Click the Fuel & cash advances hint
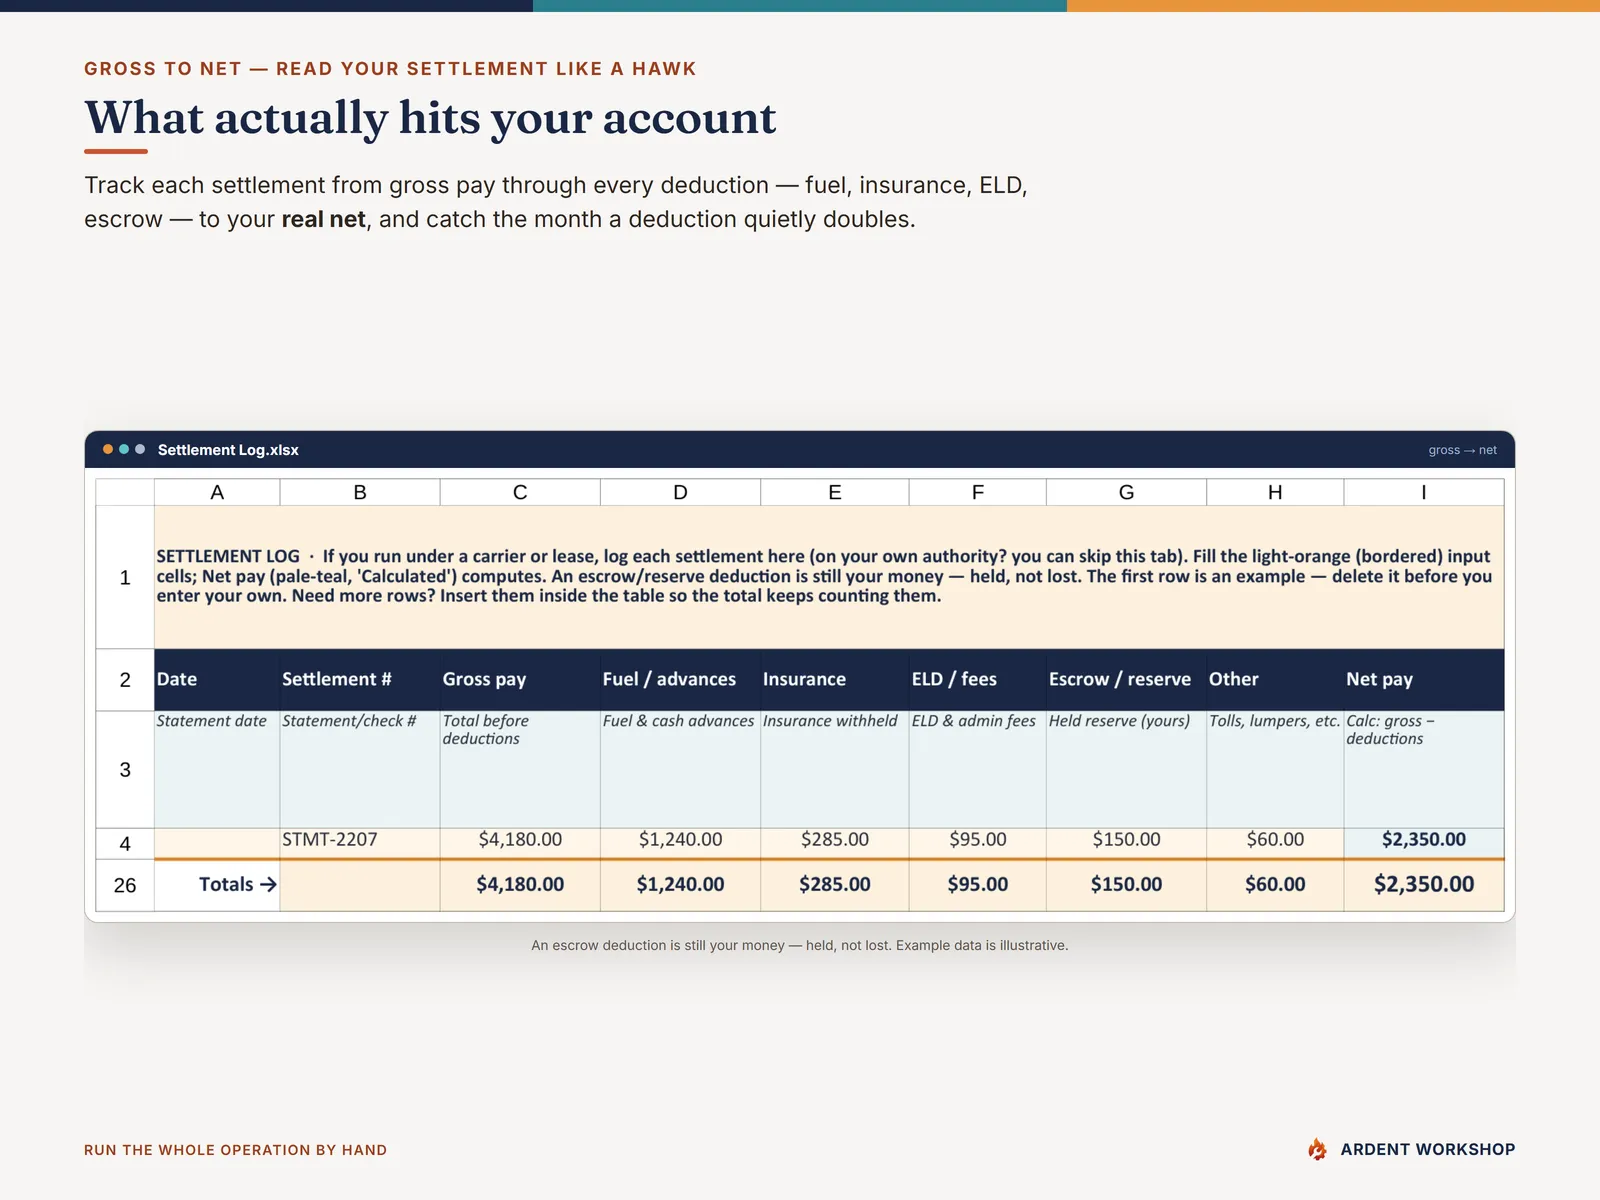The height and width of the screenshot is (1200, 1600). 680,769
